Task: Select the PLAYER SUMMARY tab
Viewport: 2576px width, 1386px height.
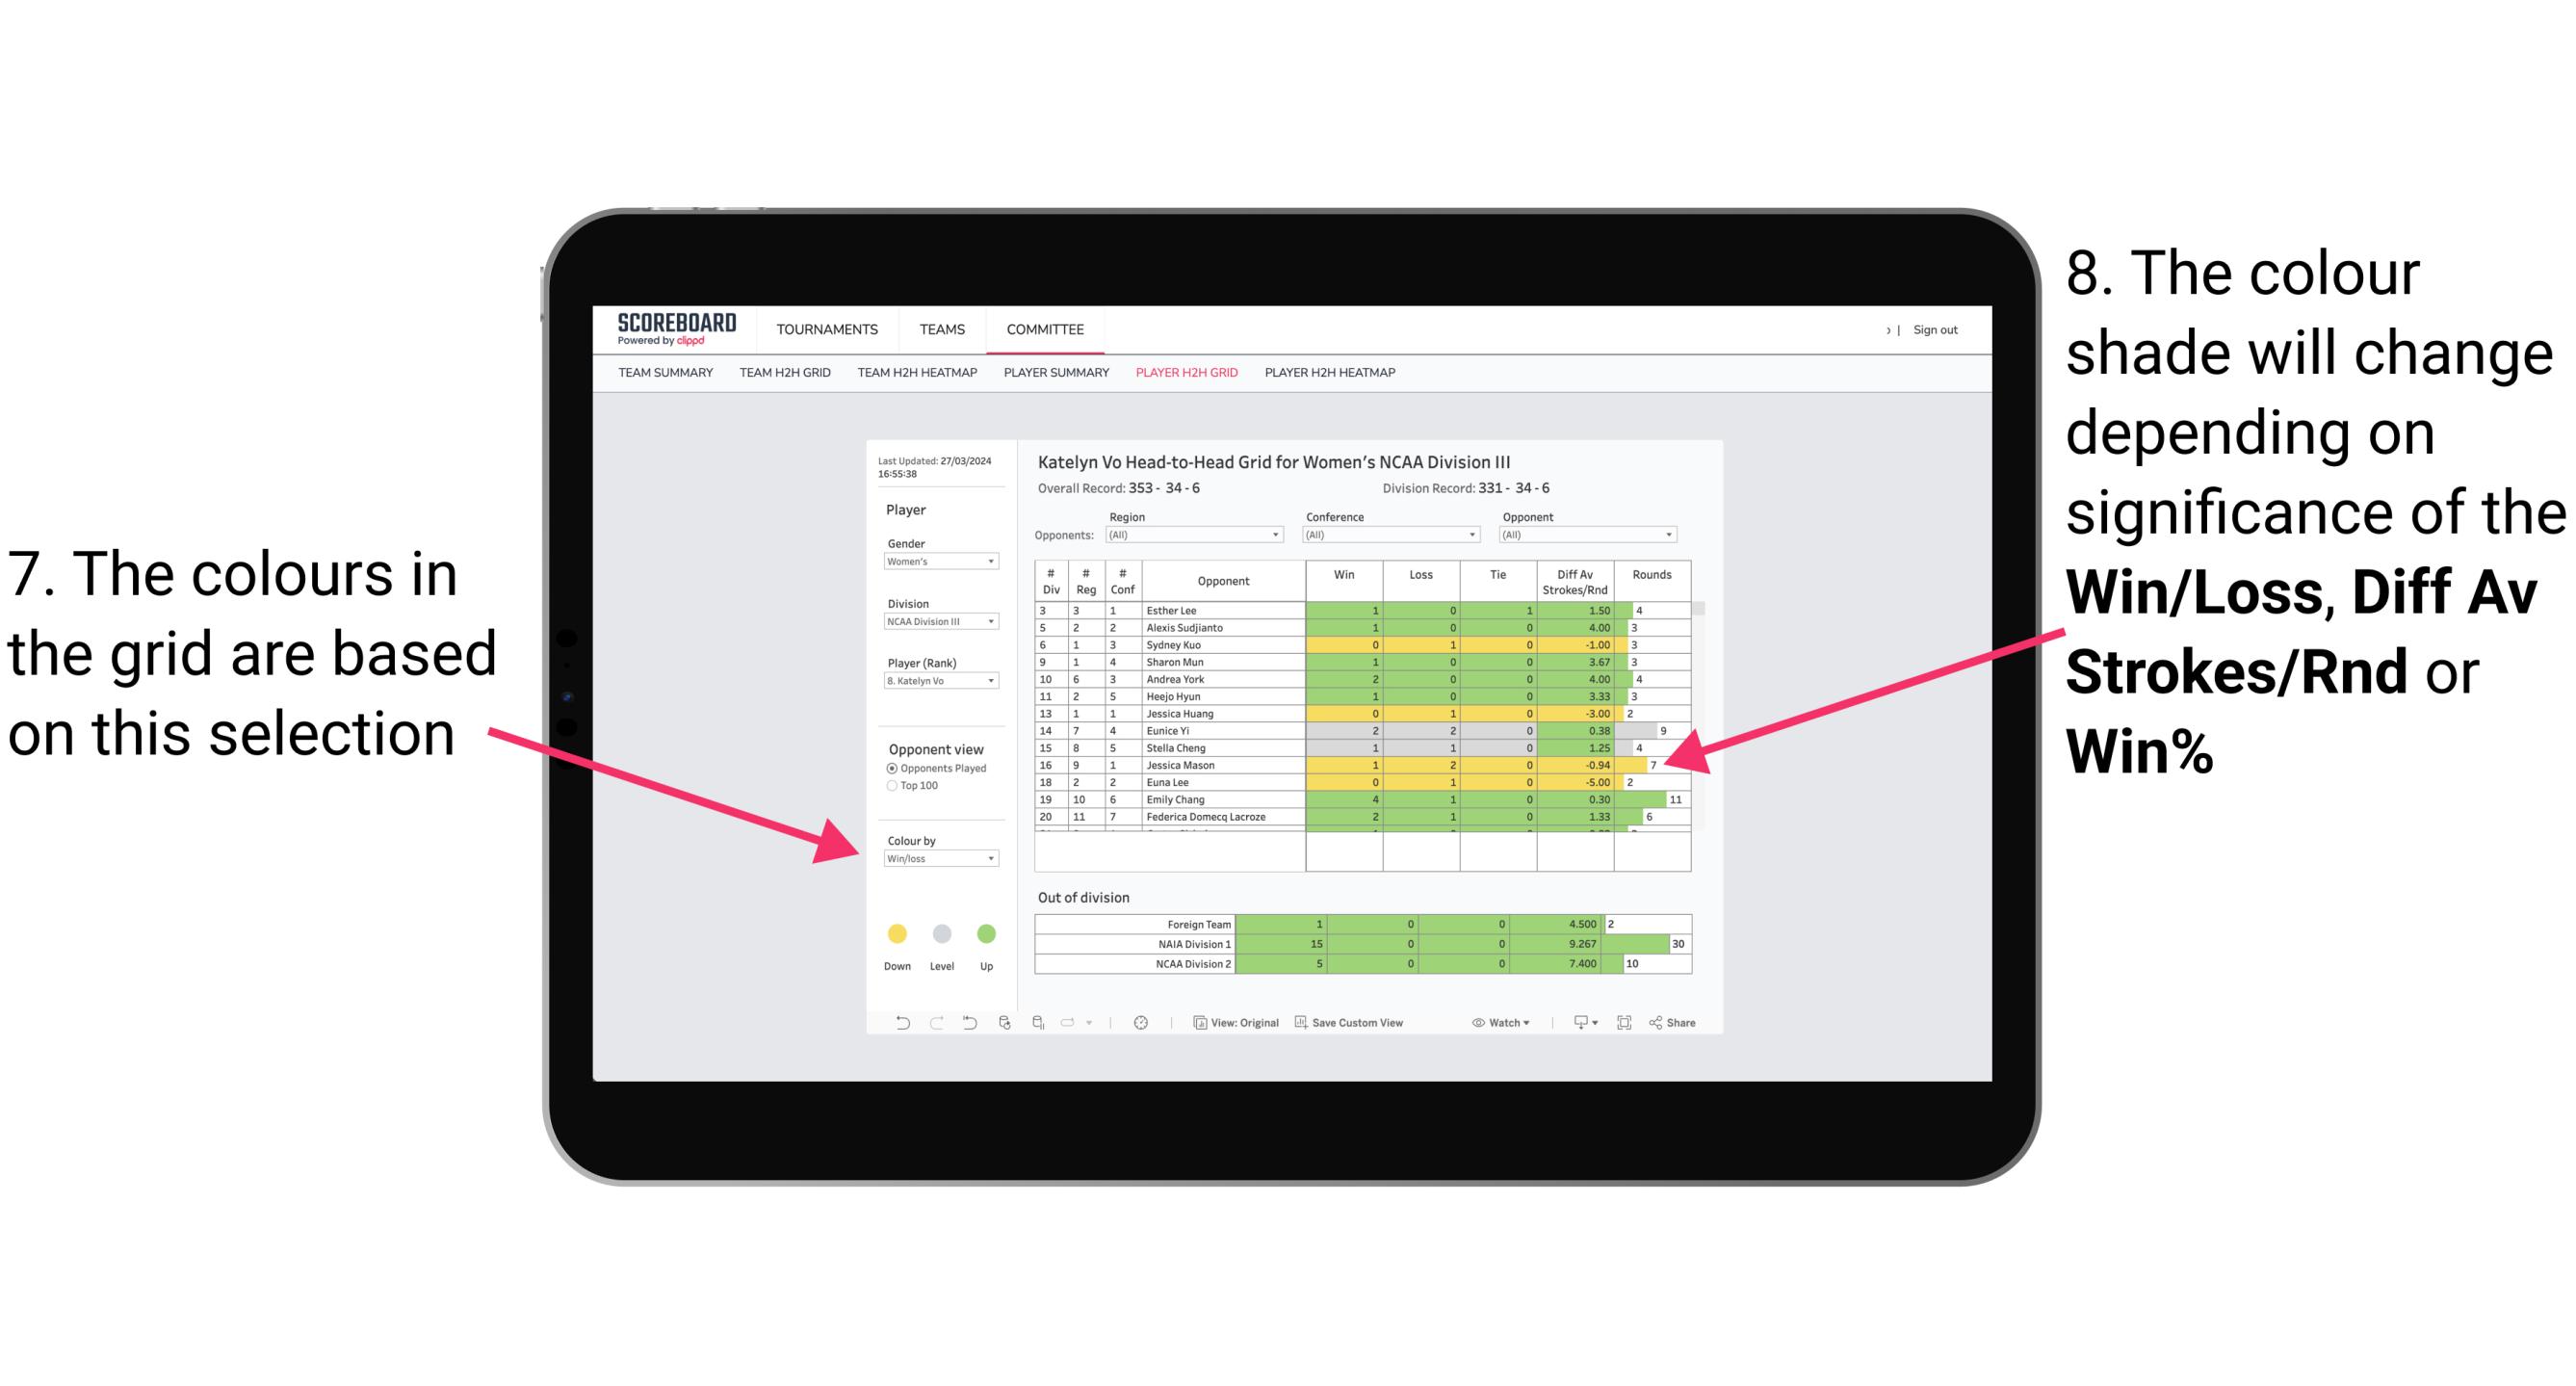Action: coord(1054,379)
